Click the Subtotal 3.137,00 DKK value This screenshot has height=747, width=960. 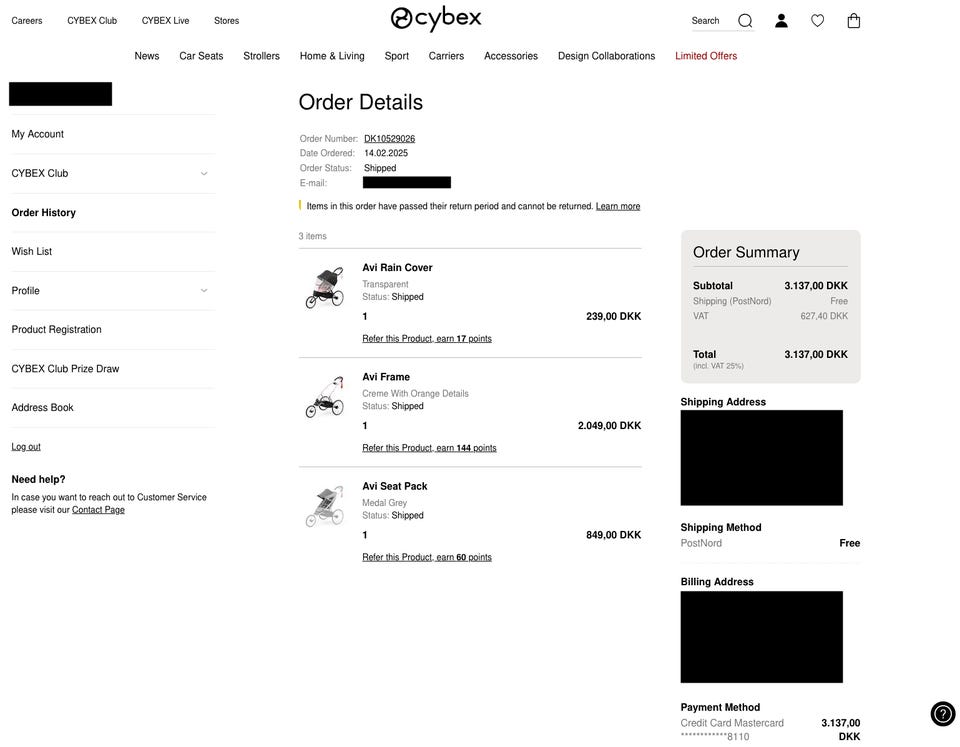(816, 286)
